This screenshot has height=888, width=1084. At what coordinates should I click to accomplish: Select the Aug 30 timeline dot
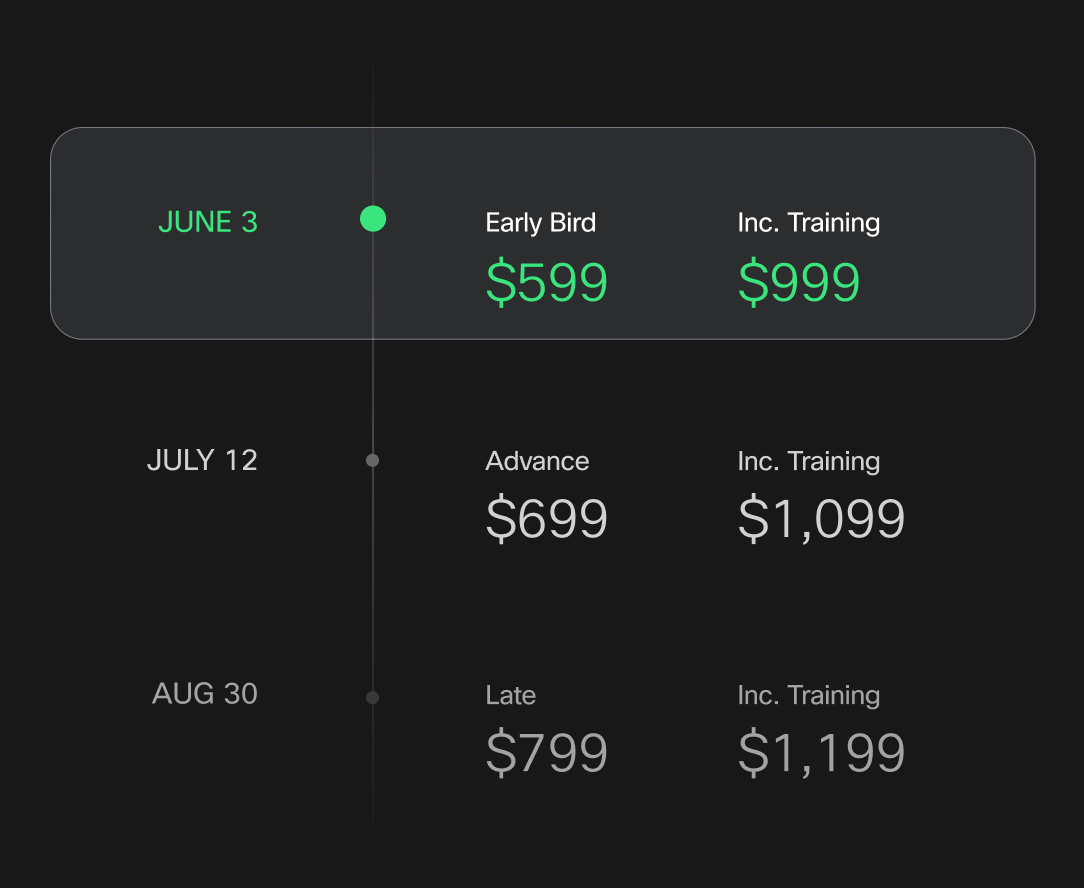tap(373, 698)
